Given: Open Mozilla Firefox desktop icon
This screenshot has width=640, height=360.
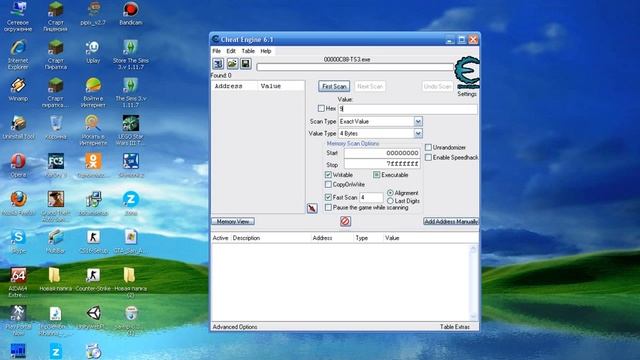Looking at the screenshot, I should click(18, 204).
